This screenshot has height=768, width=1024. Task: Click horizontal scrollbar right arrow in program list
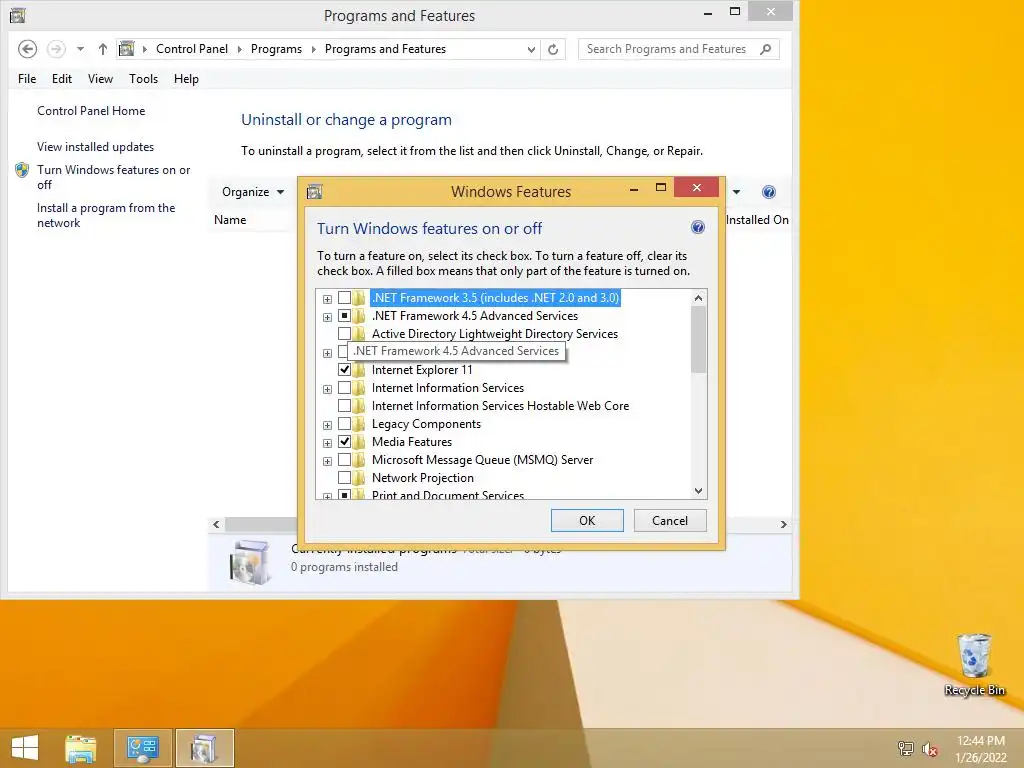coord(784,524)
